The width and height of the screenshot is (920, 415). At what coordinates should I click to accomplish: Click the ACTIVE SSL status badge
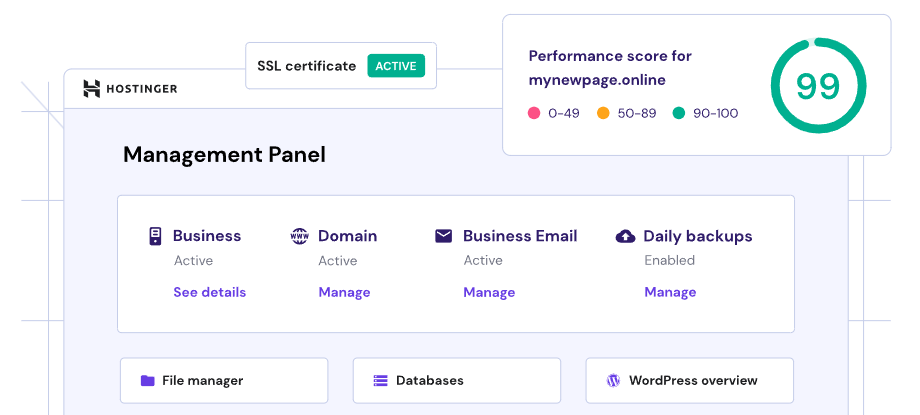(x=396, y=66)
